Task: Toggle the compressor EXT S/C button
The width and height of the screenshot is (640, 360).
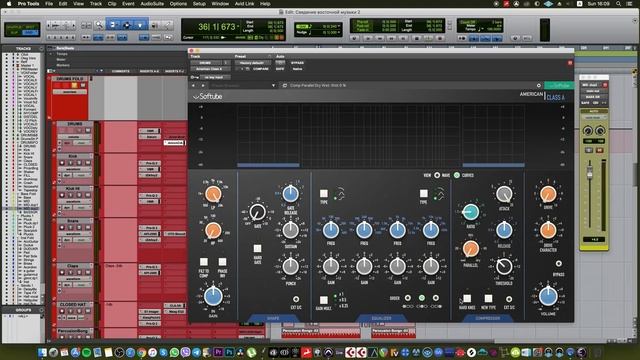Action: pyautogui.click(x=509, y=299)
